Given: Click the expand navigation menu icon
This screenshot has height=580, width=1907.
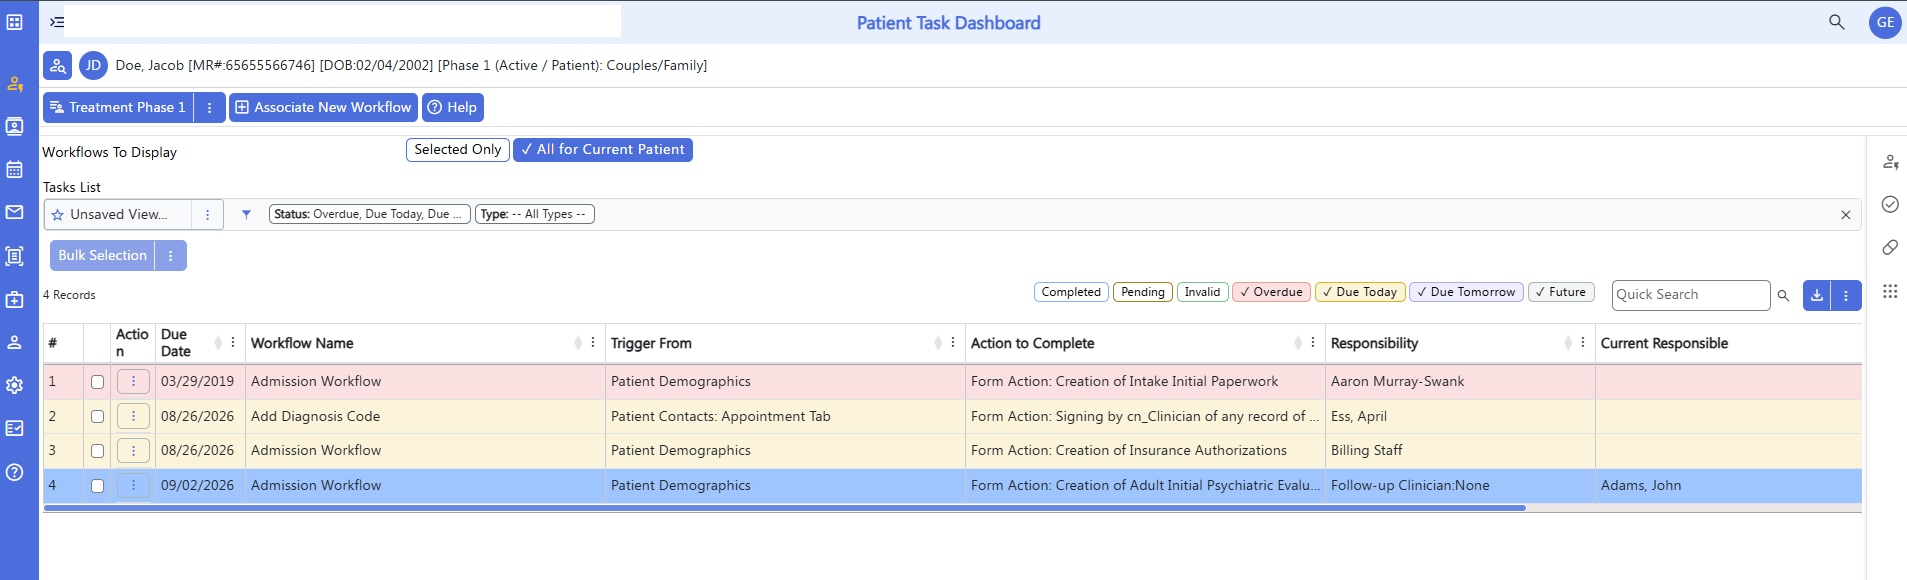Looking at the screenshot, I should click(x=57, y=22).
